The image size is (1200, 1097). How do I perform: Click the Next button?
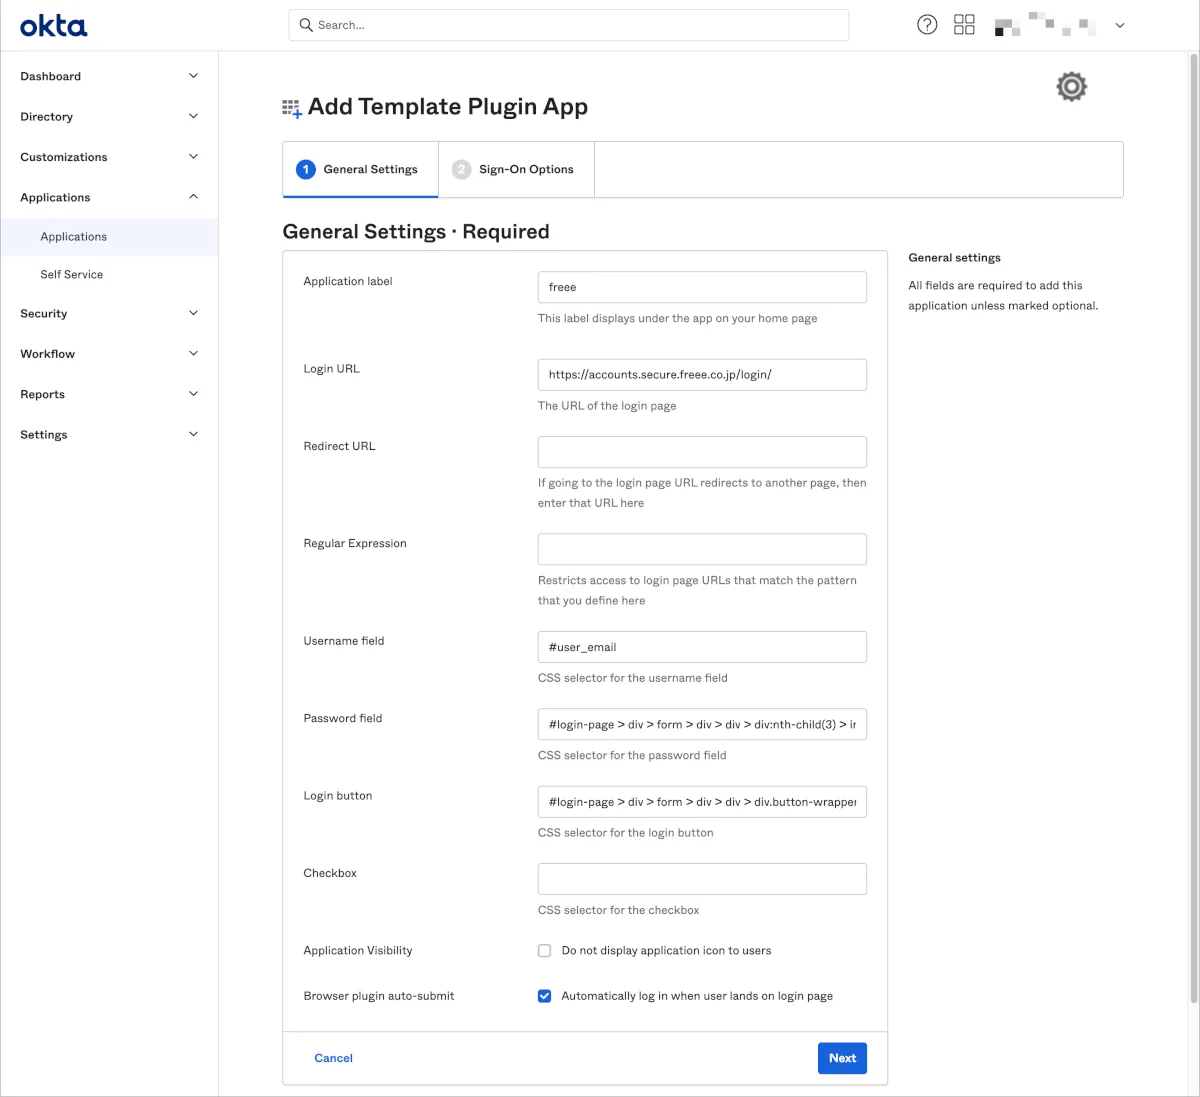click(x=842, y=1058)
